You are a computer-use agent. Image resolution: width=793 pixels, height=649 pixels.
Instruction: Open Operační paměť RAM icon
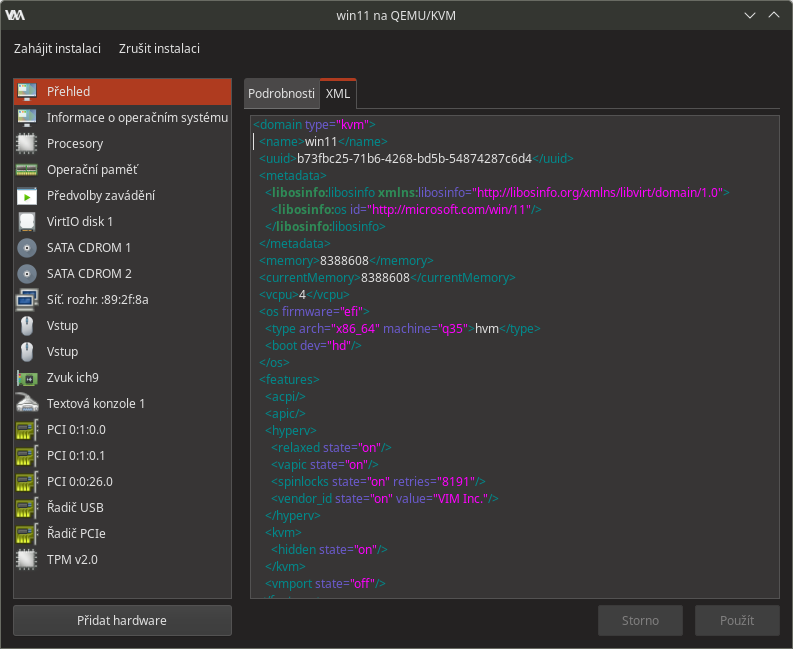(x=27, y=169)
